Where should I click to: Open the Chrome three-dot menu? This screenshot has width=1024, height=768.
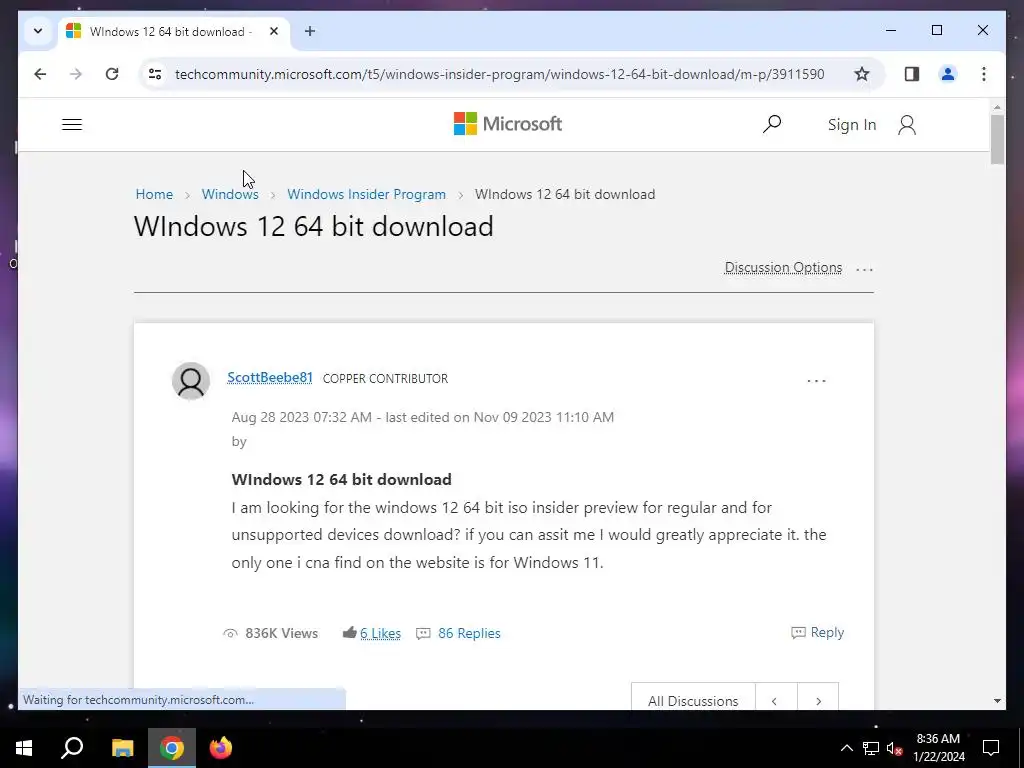coord(984,74)
